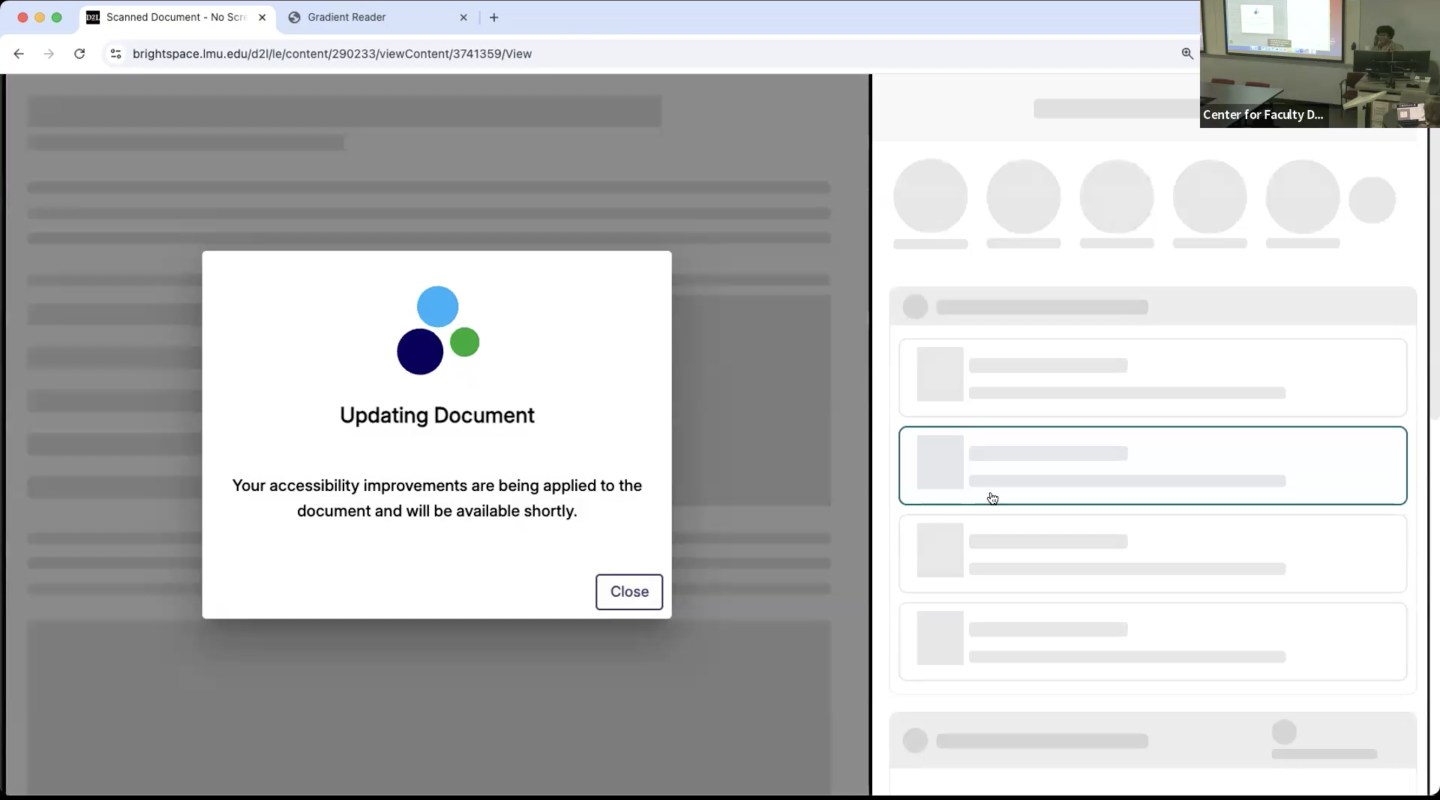Click the Close button in Updating Document dialog
The image size is (1440, 800).
pos(629,592)
